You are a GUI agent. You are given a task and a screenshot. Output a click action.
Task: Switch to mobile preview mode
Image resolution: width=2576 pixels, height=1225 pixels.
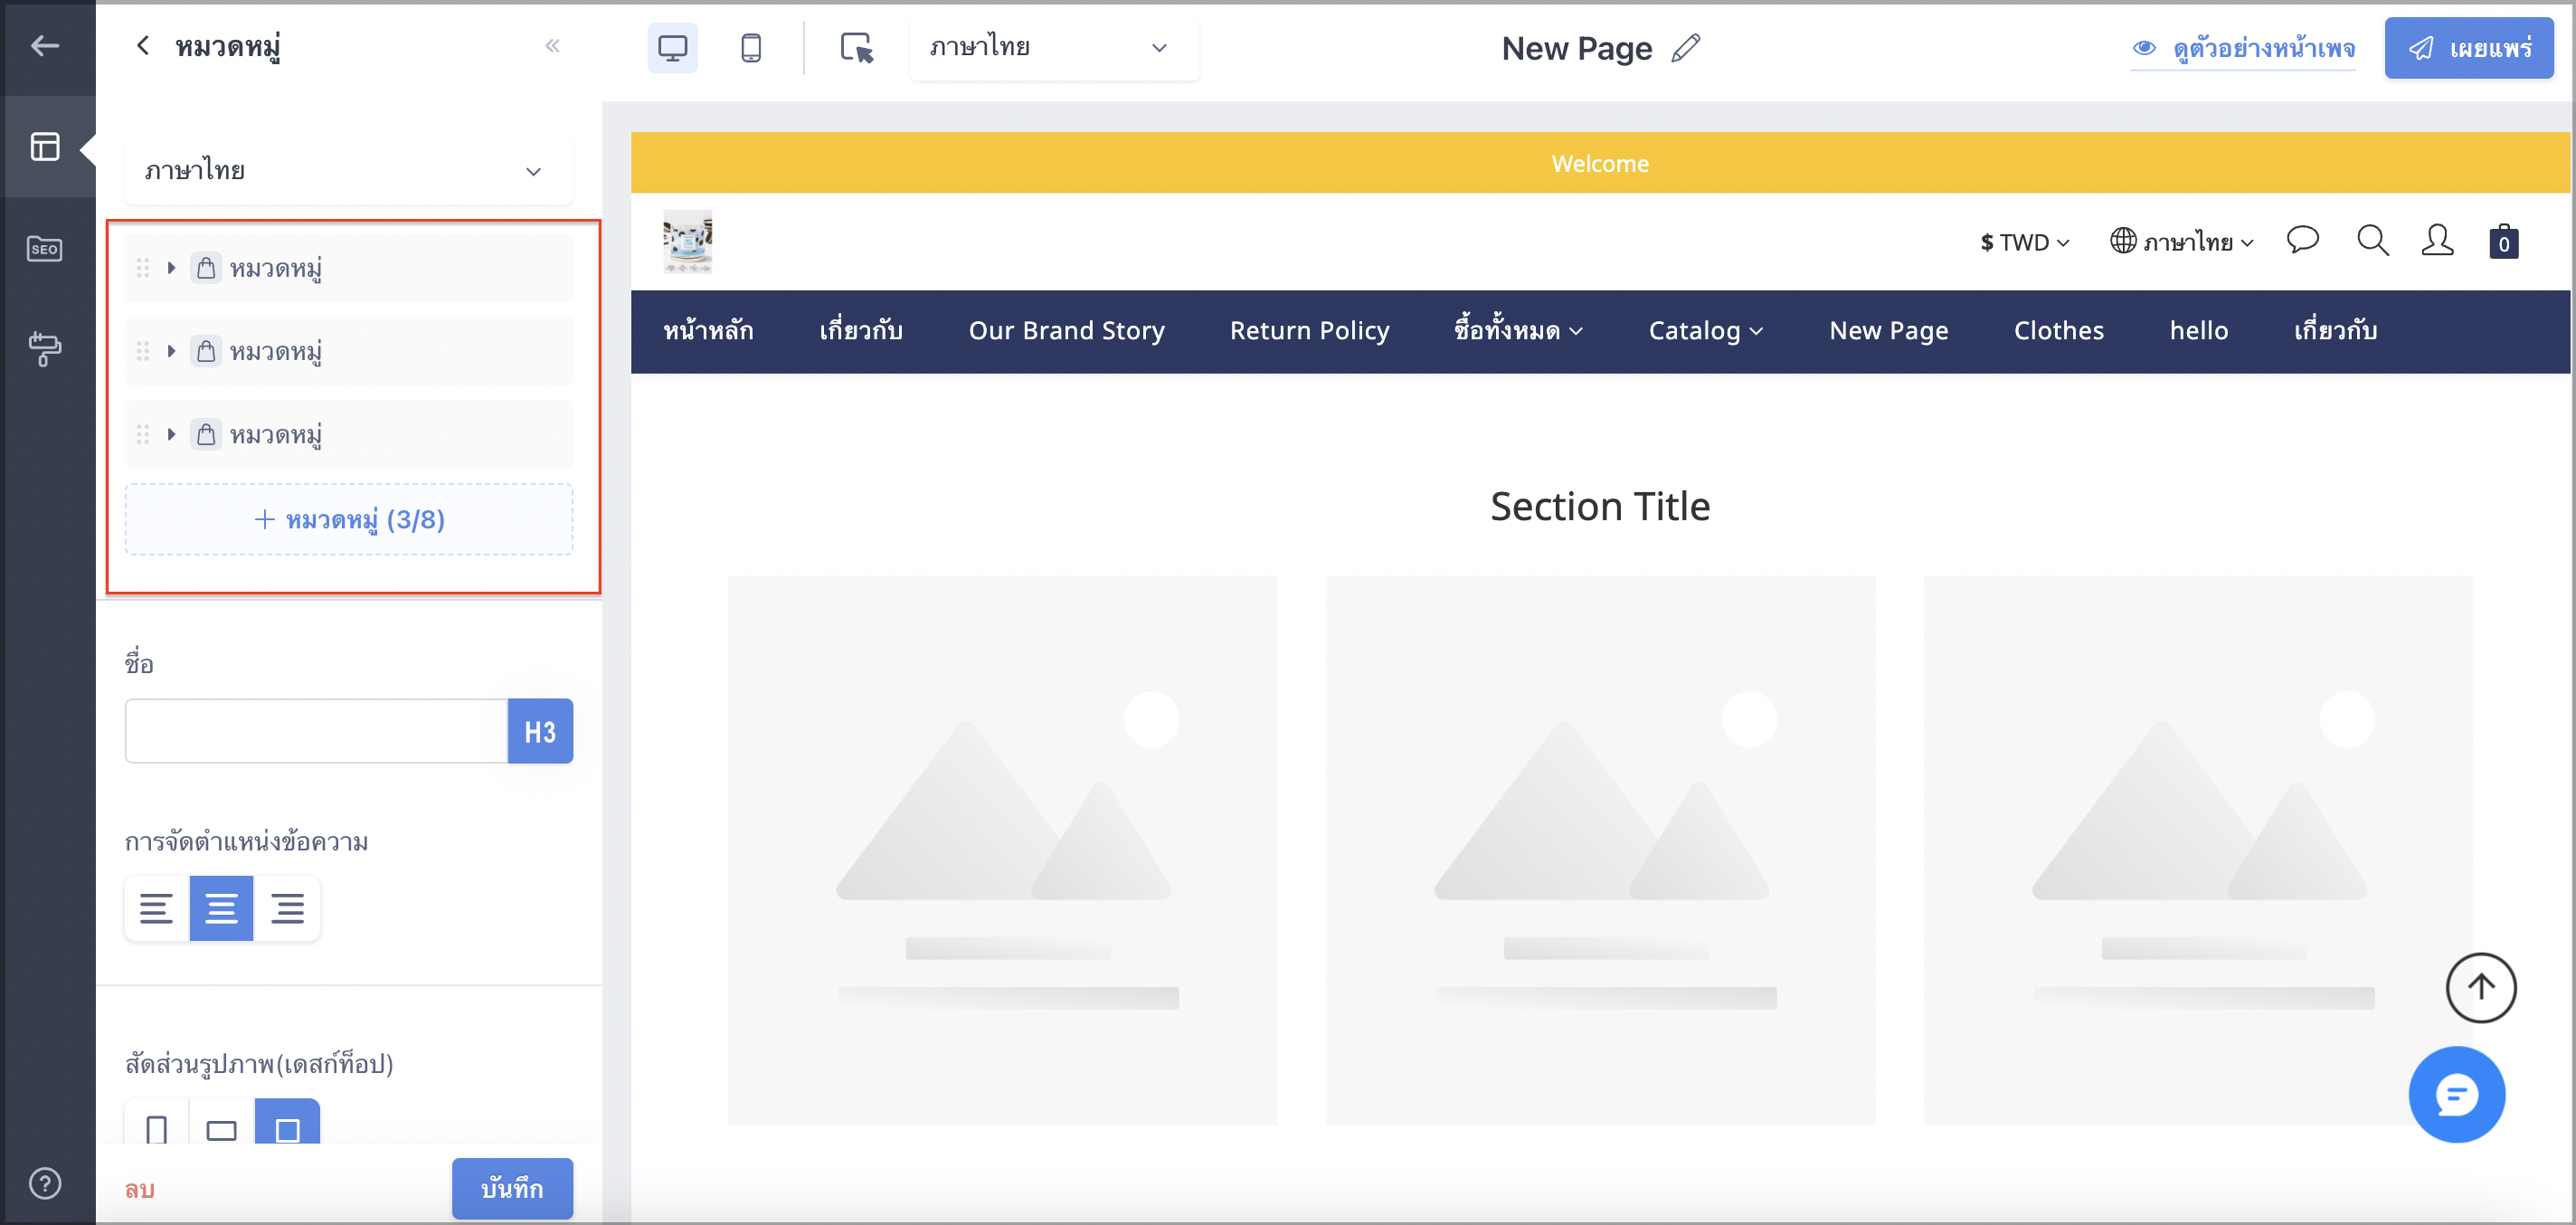[751, 48]
